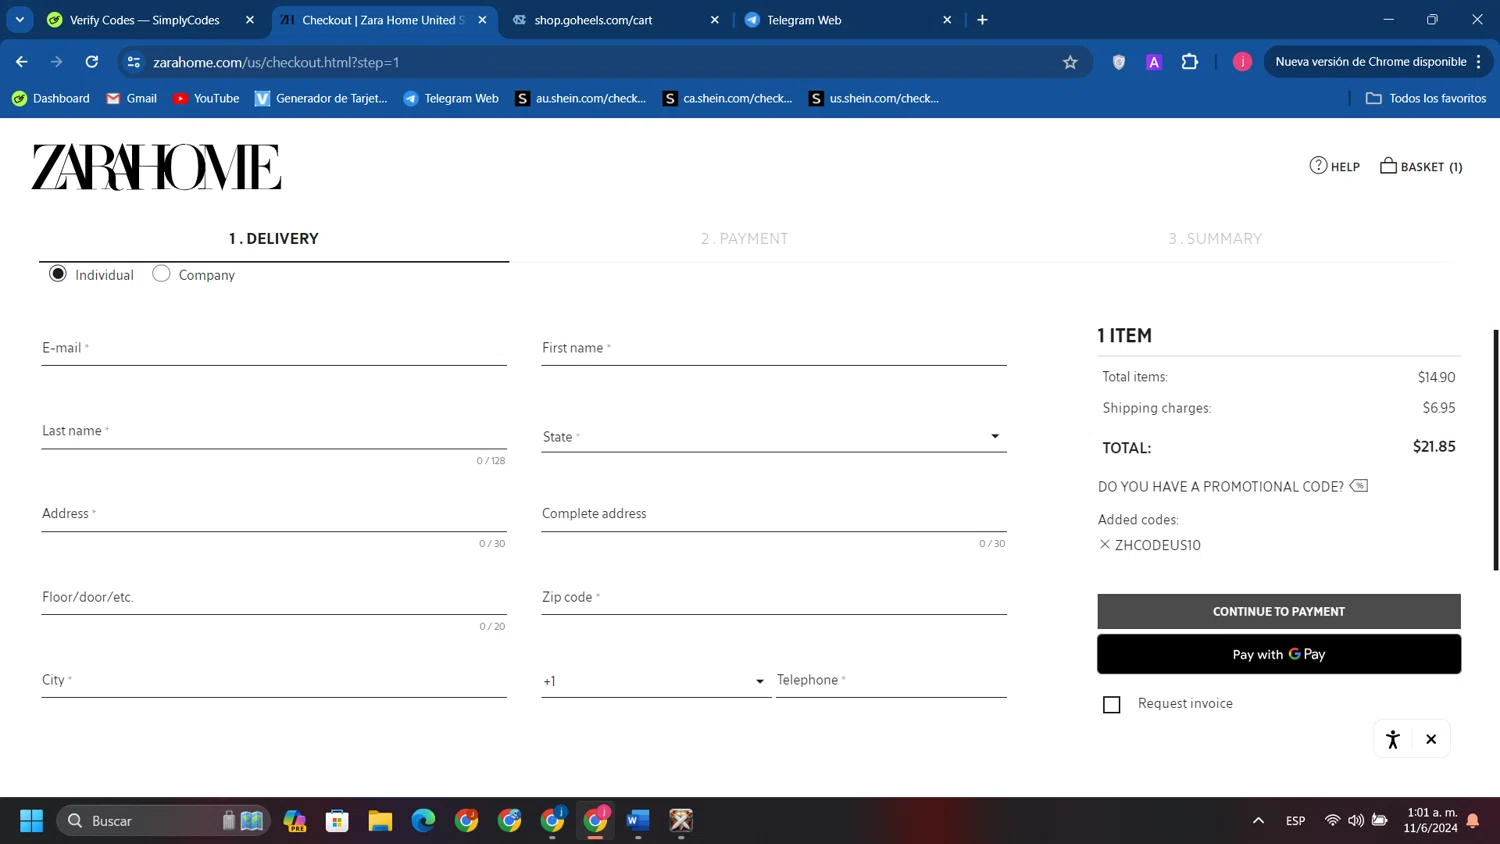This screenshot has width=1500, height=844.
Task: Open the ca.shein.com bookmark
Action: point(727,98)
